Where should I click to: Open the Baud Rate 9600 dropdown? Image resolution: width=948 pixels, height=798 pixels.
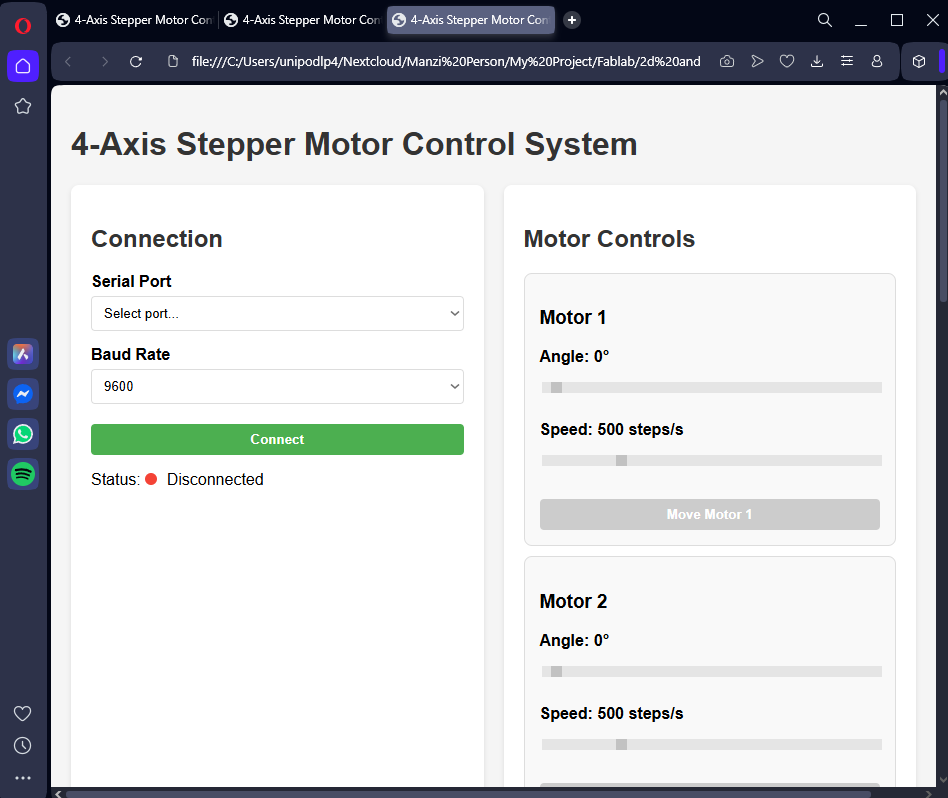(278, 387)
